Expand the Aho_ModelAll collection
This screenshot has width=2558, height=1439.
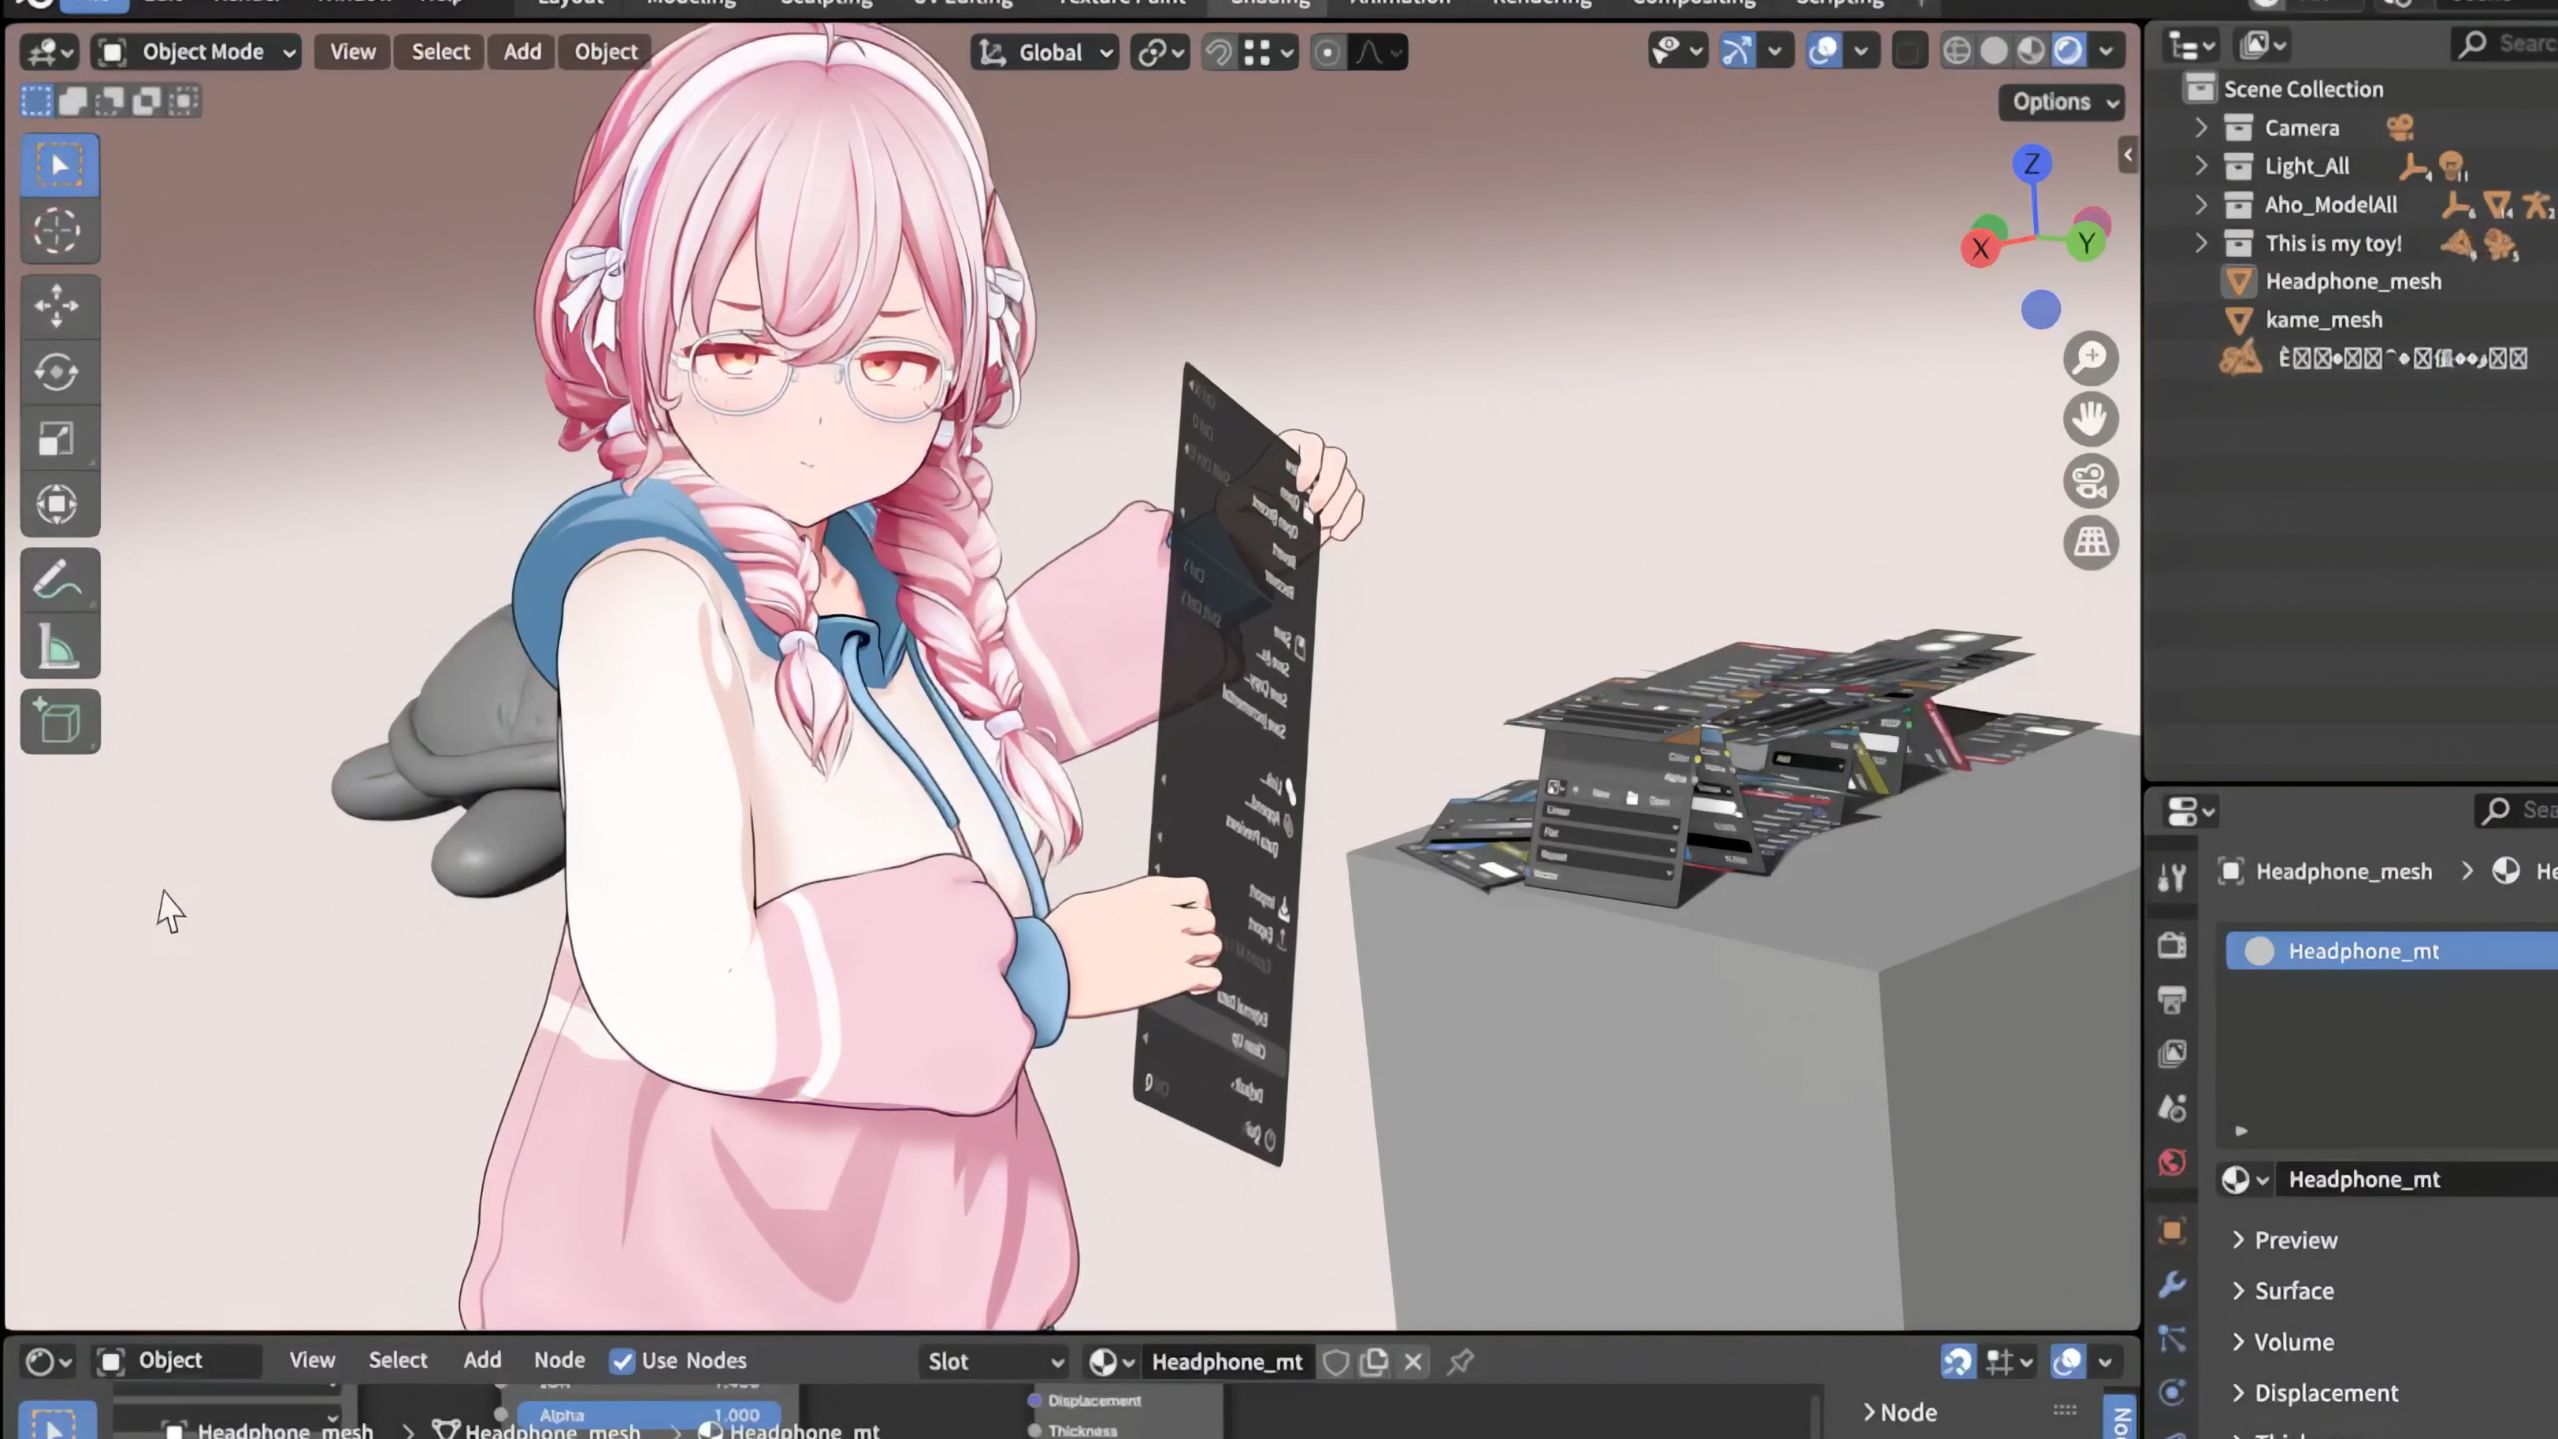click(2200, 205)
